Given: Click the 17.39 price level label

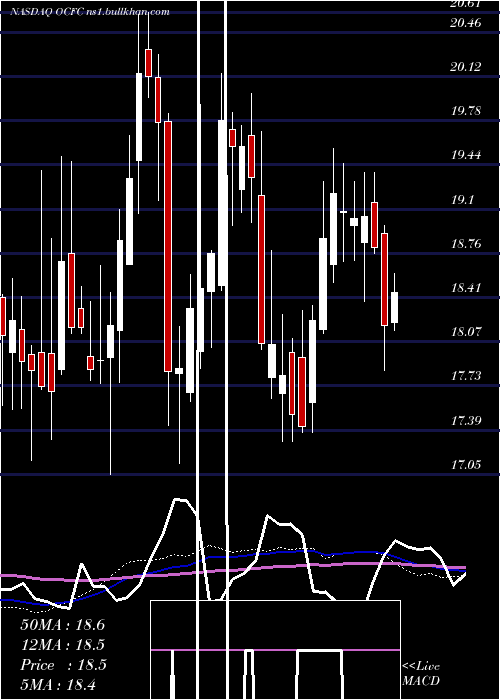Looking at the screenshot, I should tap(466, 421).
